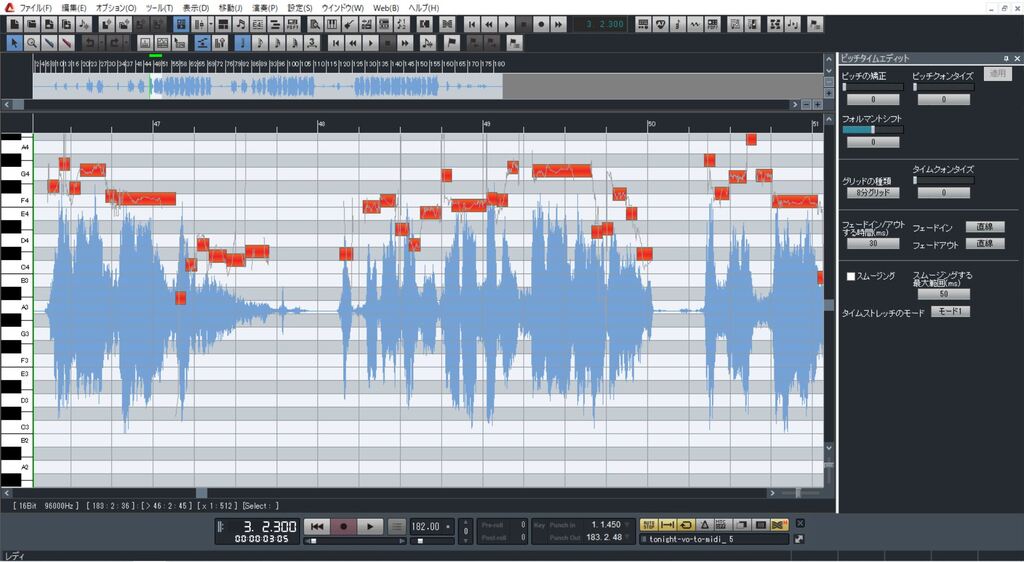Screen dimensions: 1024x562
Task: Toggle the yellow AUTO STEP button
Action: [x=648, y=525]
